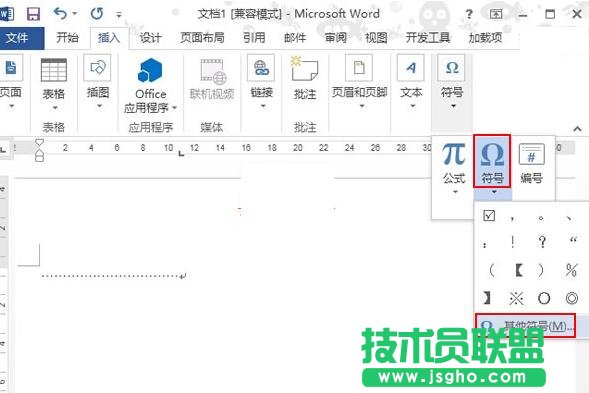Switch to the 页面布局 tab

click(202, 38)
